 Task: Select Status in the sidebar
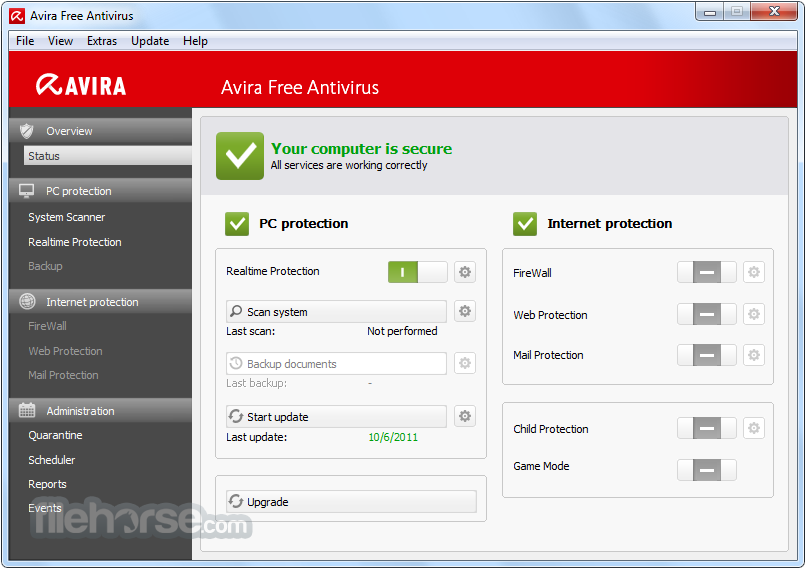[x=107, y=156]
